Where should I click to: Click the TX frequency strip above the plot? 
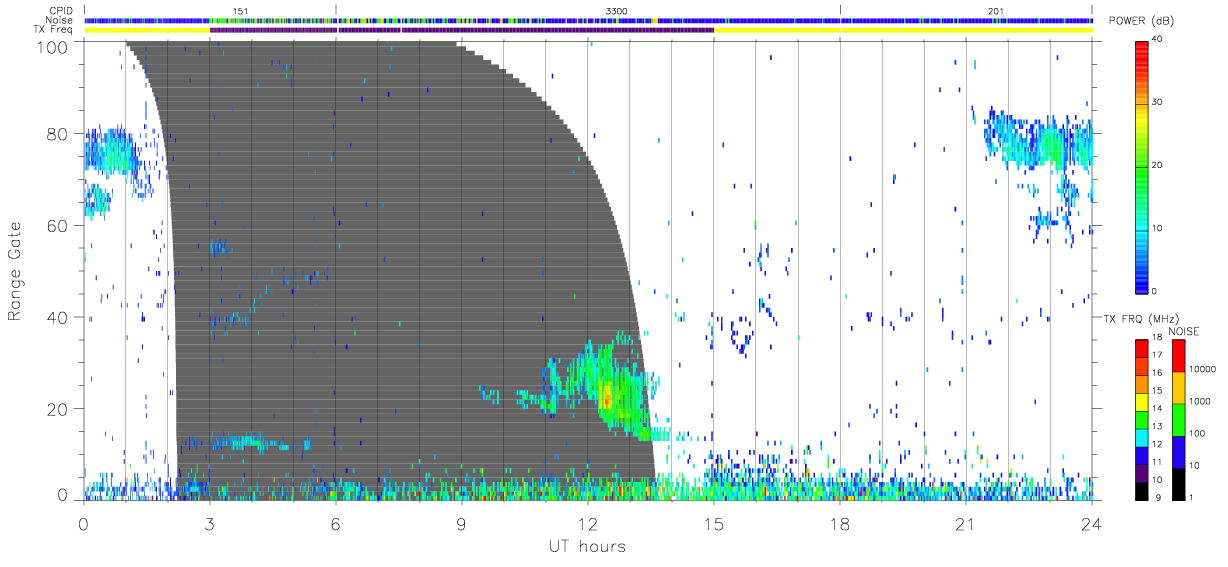[x=588, y=30]
